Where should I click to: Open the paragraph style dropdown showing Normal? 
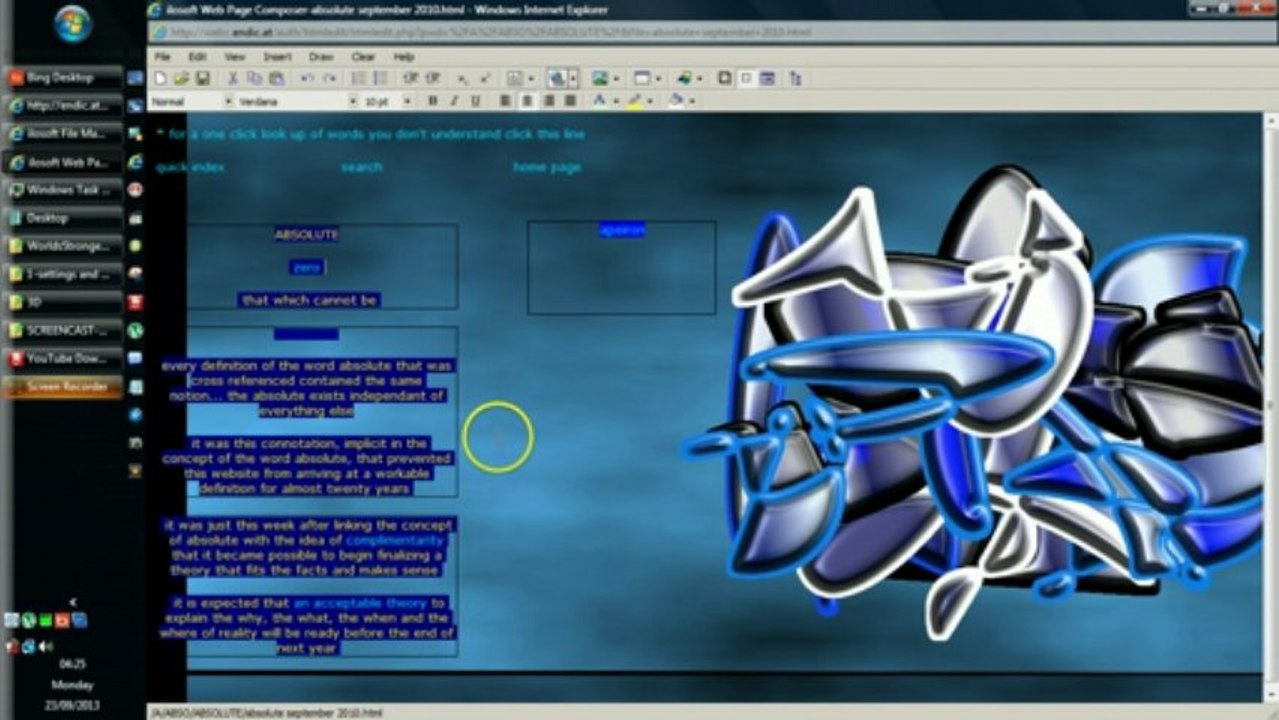pos(228,101)
